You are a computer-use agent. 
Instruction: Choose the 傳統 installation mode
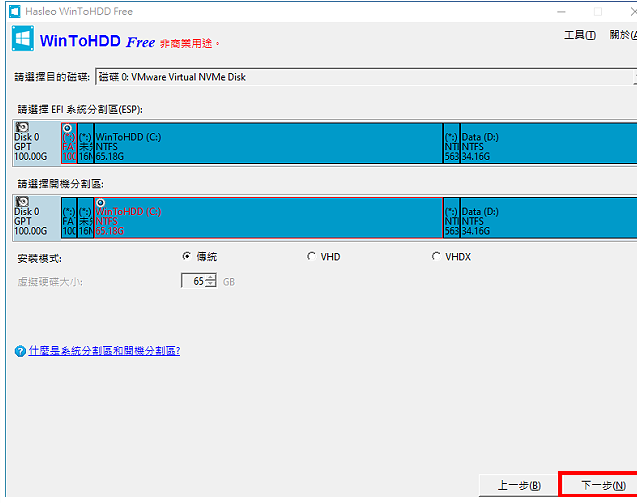pos(186,256)
